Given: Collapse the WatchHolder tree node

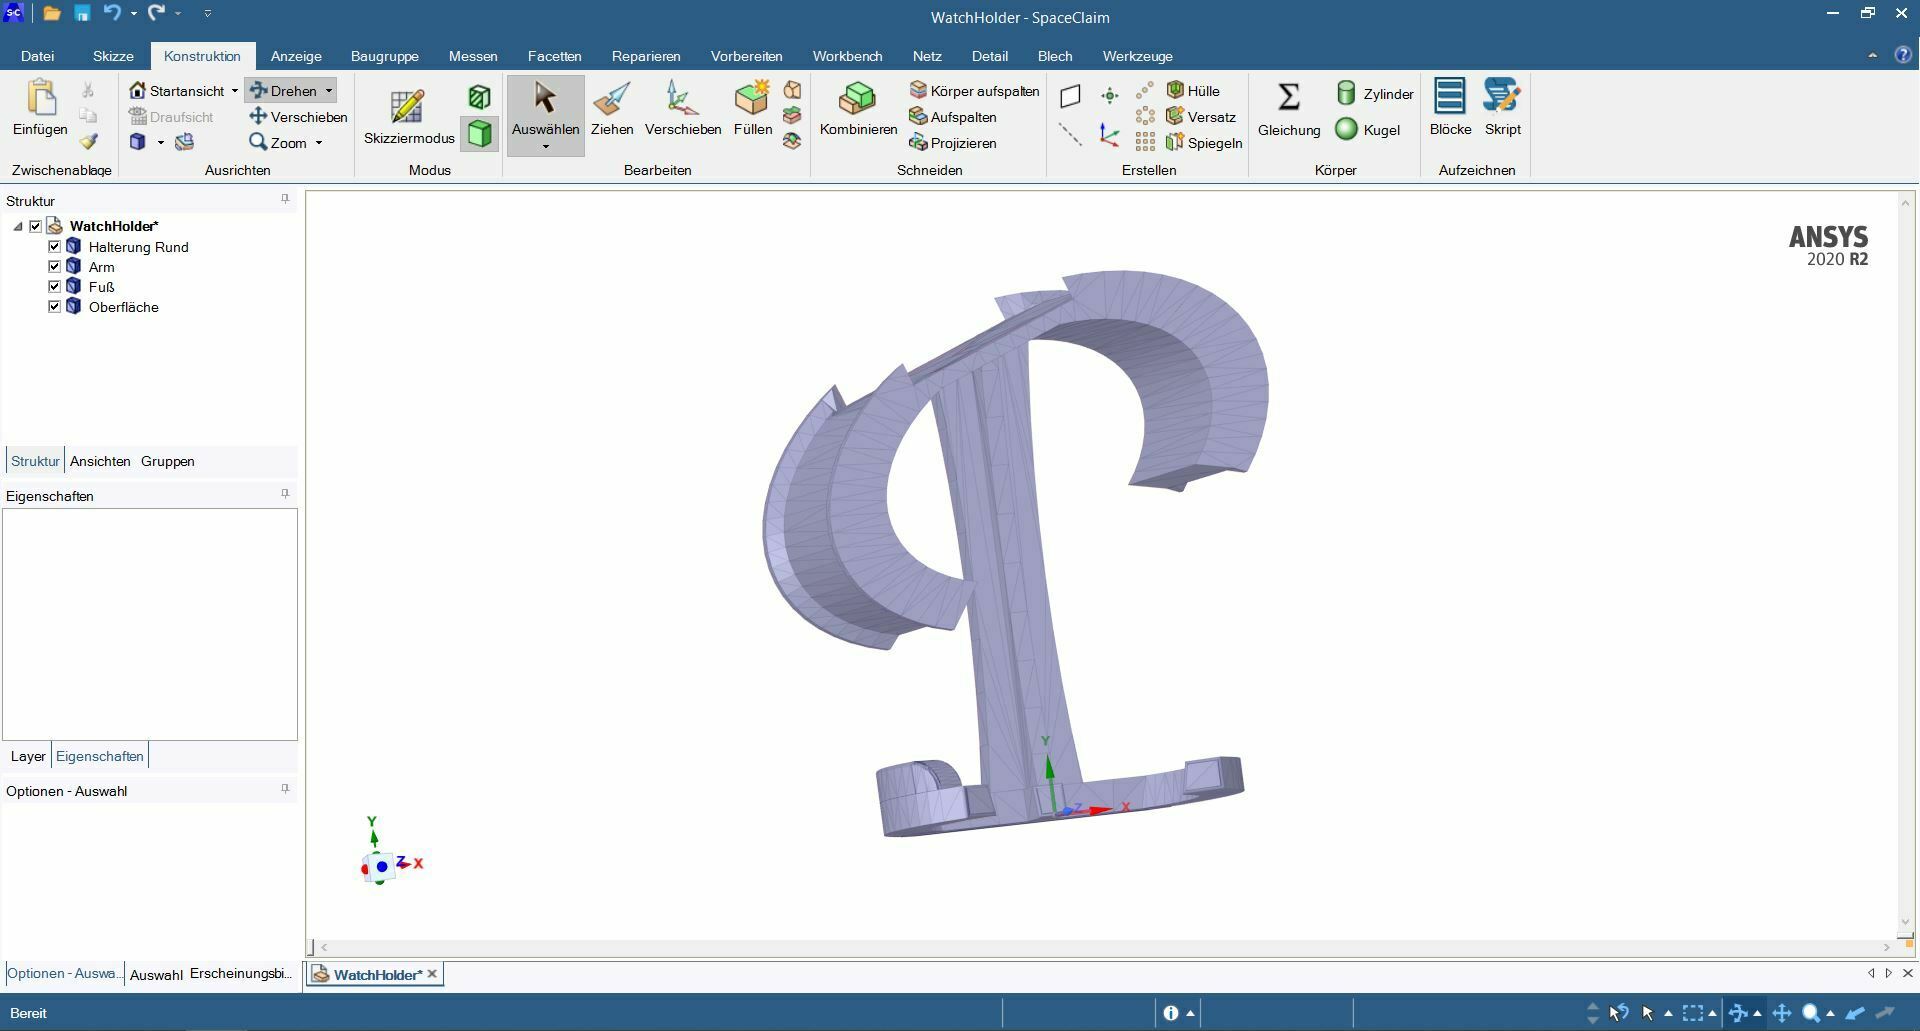Looking at the screenshot, I should pyautogui.click(x=18, y=227).
